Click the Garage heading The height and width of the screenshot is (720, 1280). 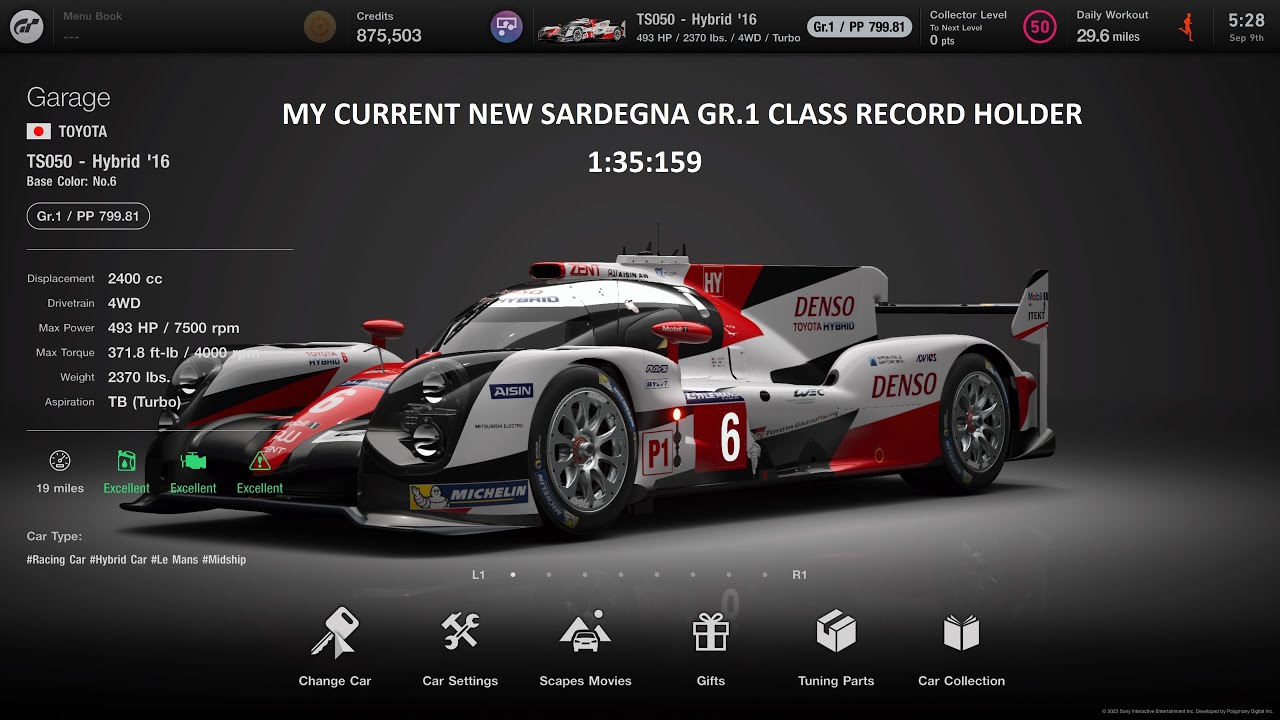(x=68, y=98)
